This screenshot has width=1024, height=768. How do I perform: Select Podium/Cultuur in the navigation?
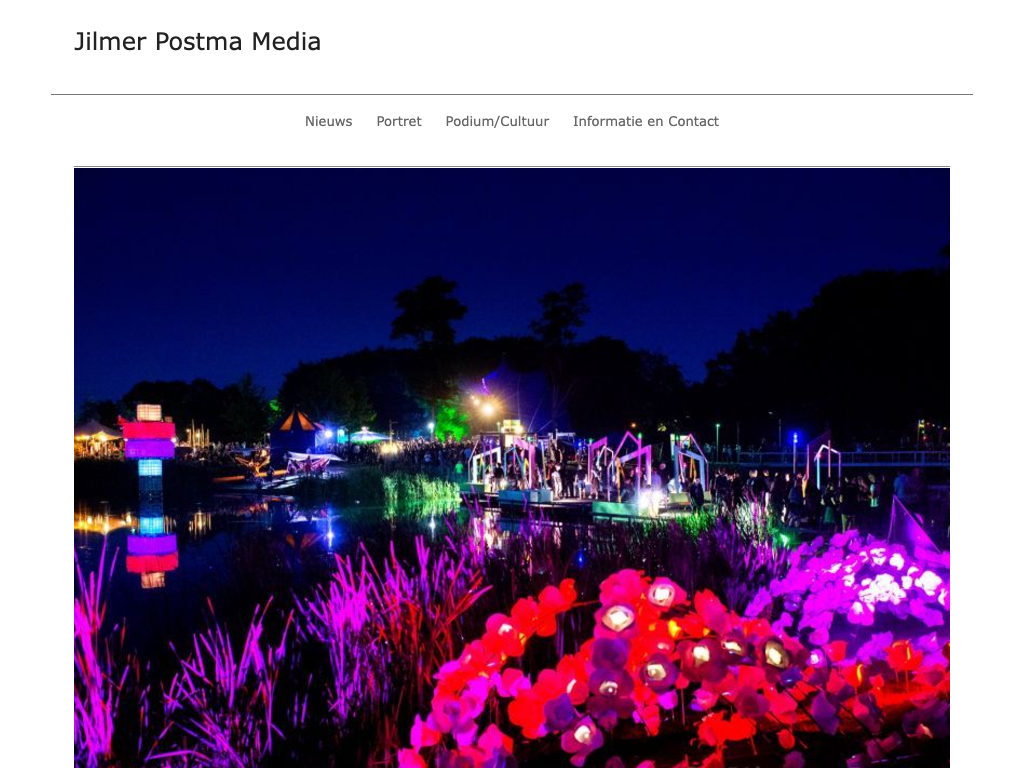tap(497, 121)
